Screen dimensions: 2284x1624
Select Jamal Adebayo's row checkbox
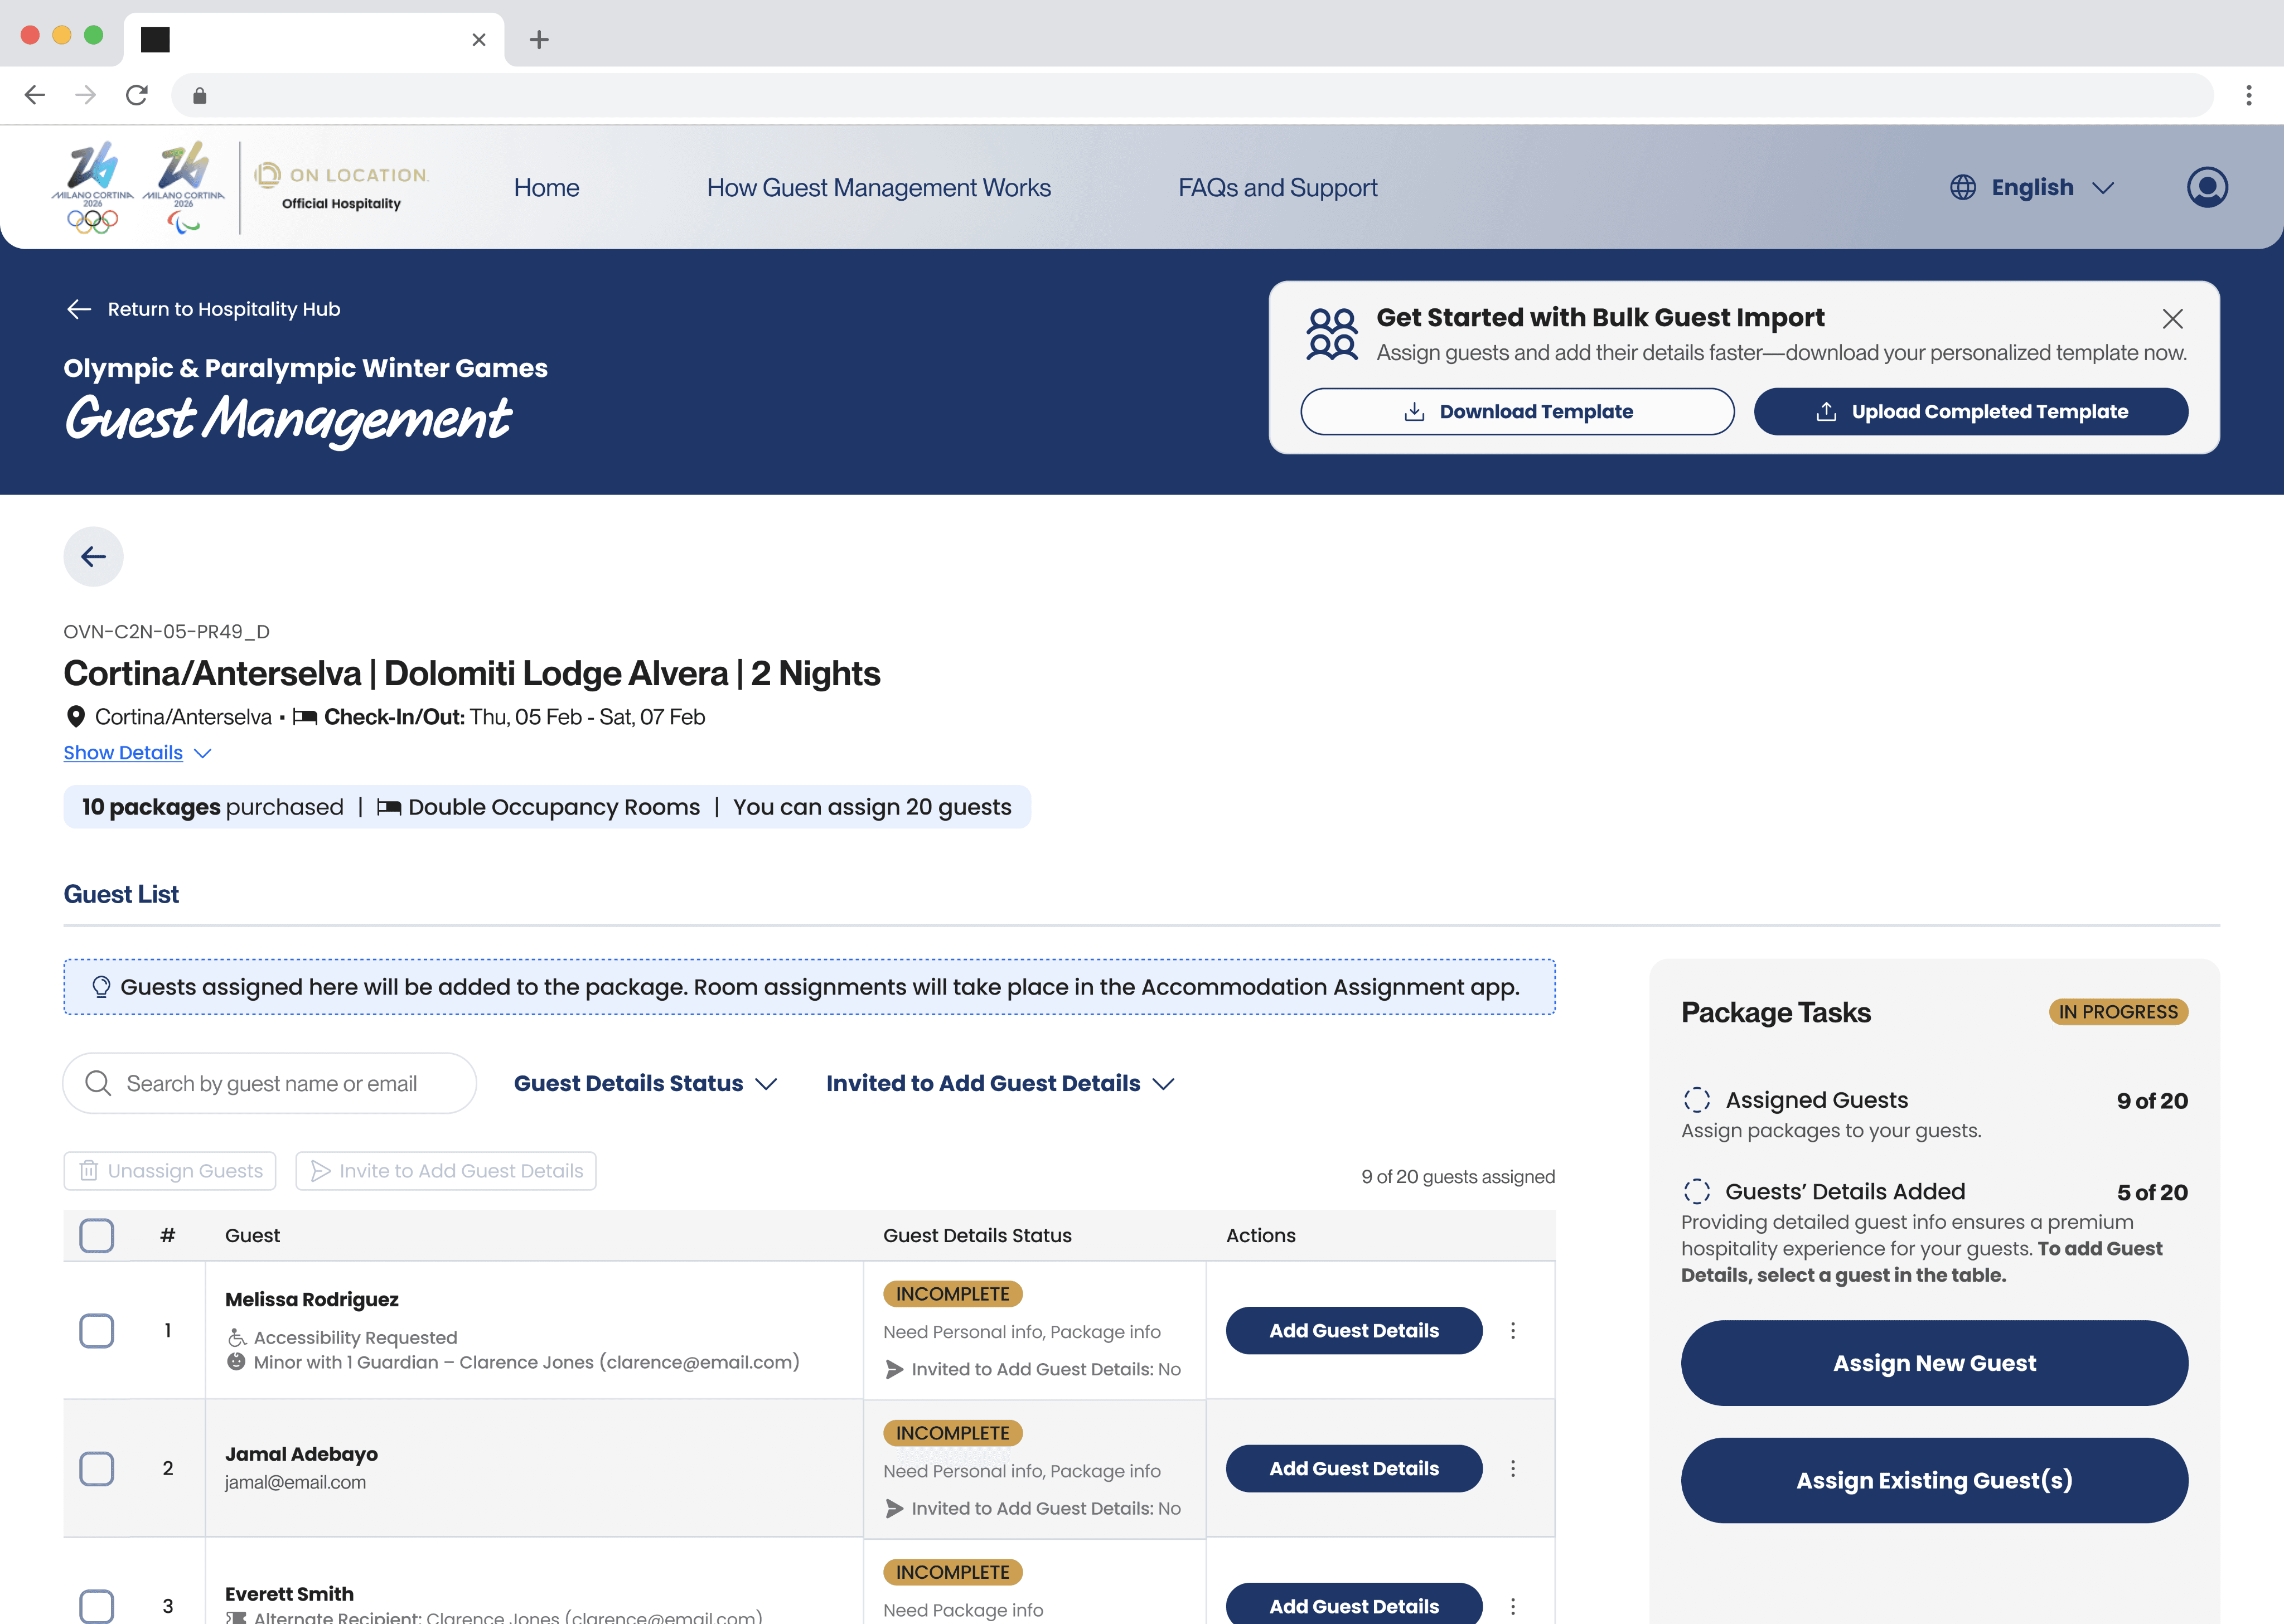[x=96, y=1468]
